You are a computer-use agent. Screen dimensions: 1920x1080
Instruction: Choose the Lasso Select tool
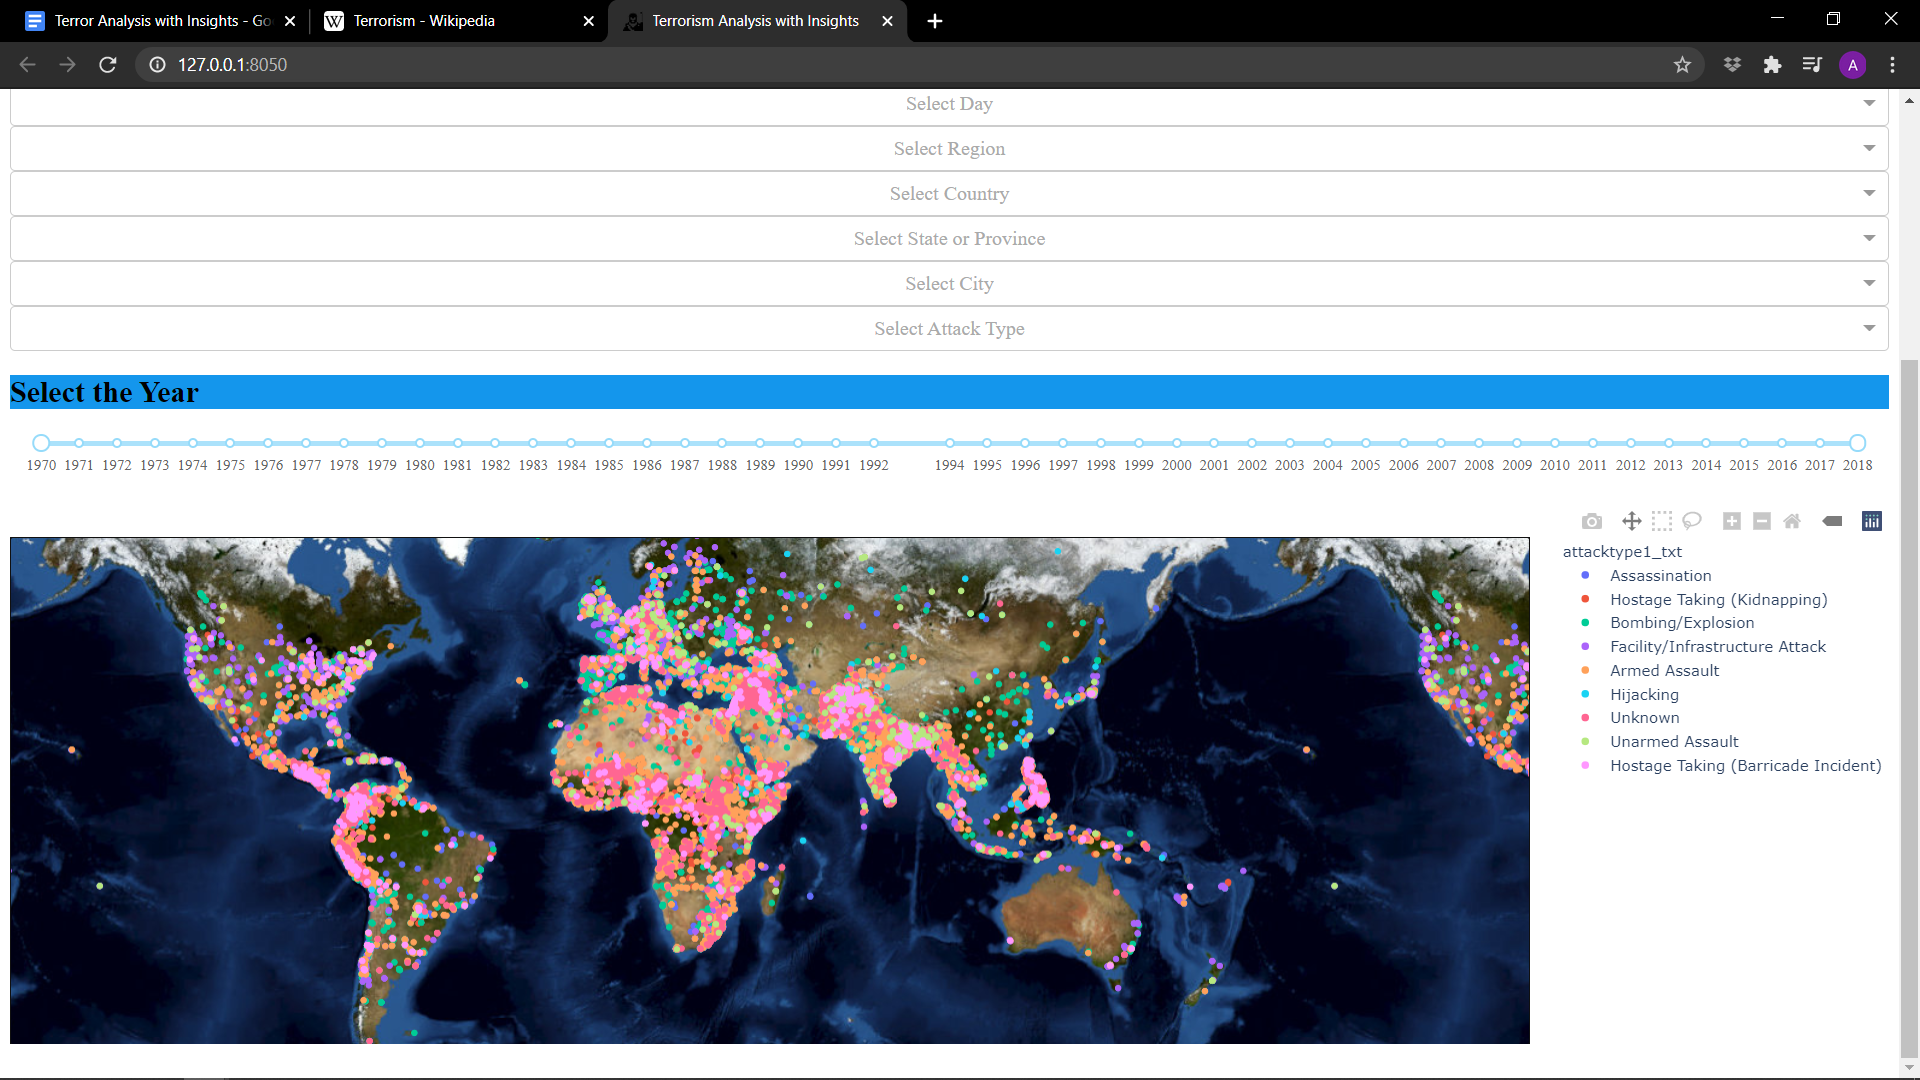point(1692,521)
